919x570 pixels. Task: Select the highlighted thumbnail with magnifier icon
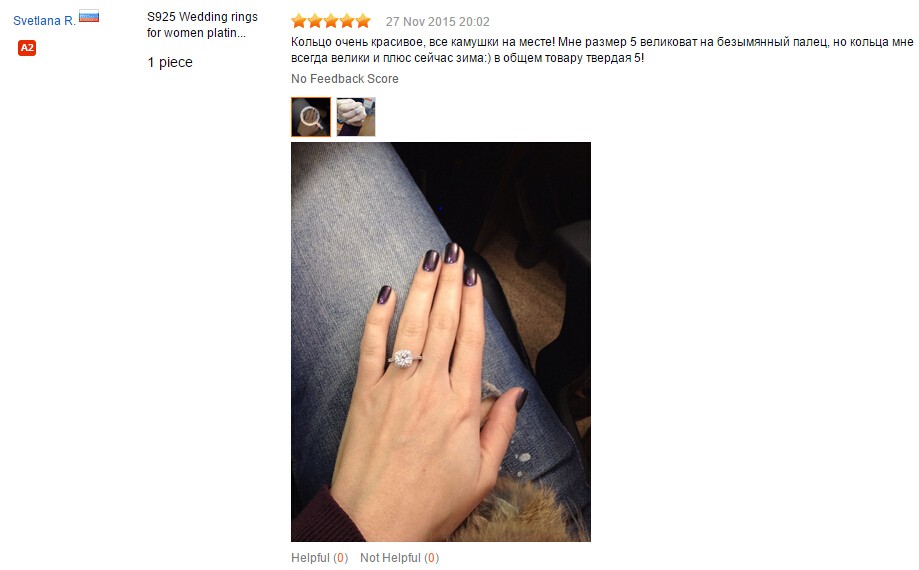point(311,117)
